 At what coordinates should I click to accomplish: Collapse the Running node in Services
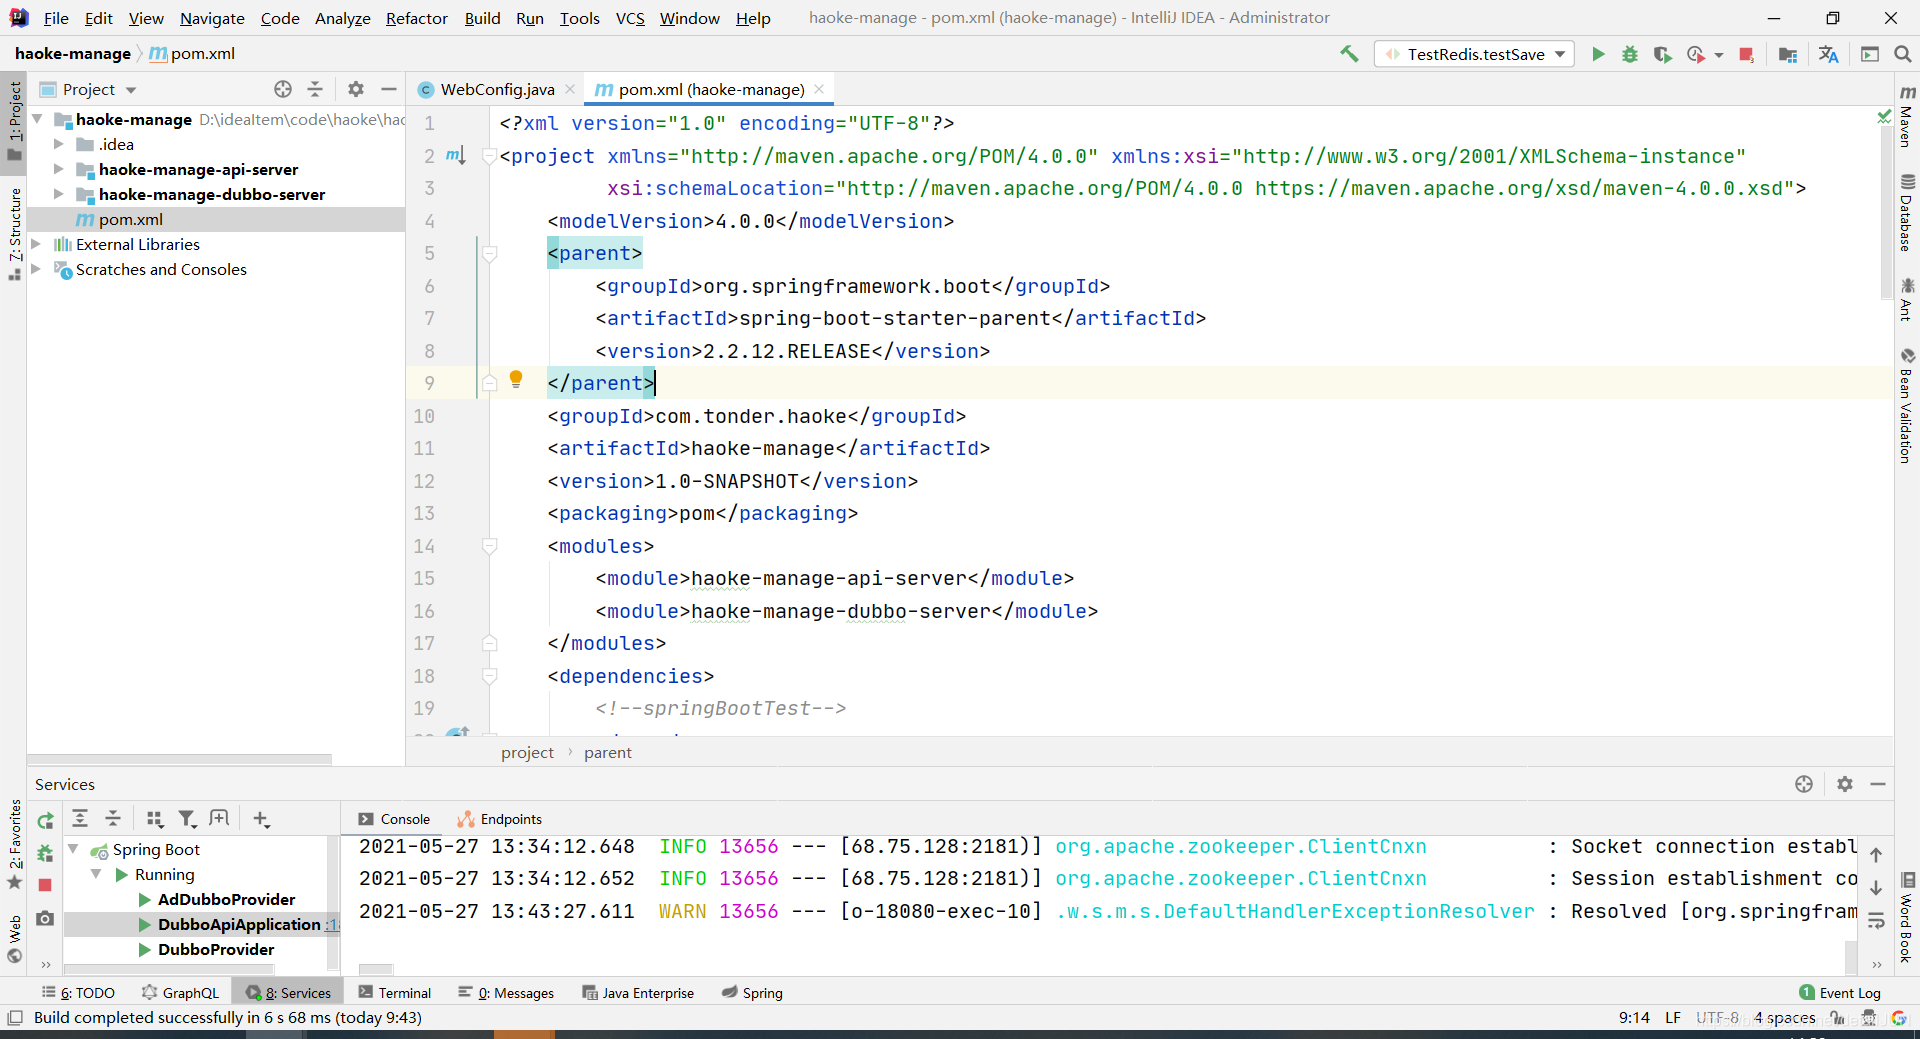click(x=96, y=874)
